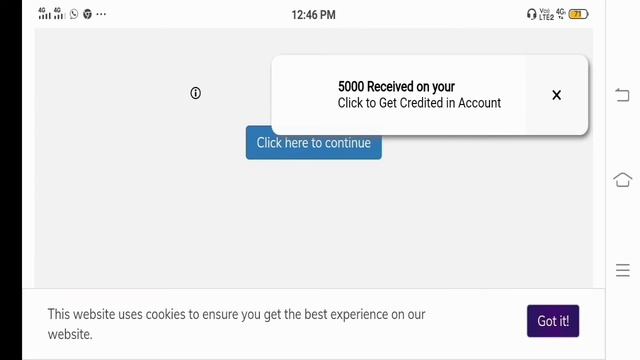Tap the VoLTE2 indicator icon

[547, 14]
